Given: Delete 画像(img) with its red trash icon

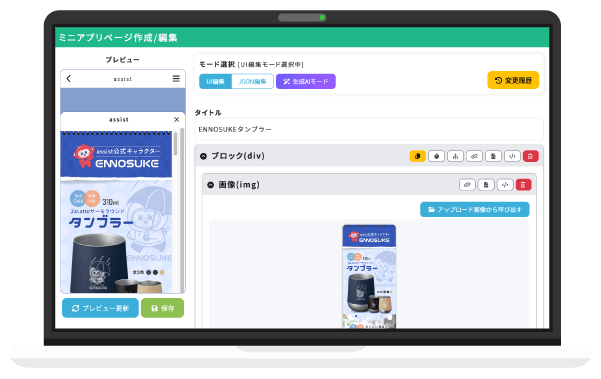Looking at the screenshot, I should coord(523,185).
